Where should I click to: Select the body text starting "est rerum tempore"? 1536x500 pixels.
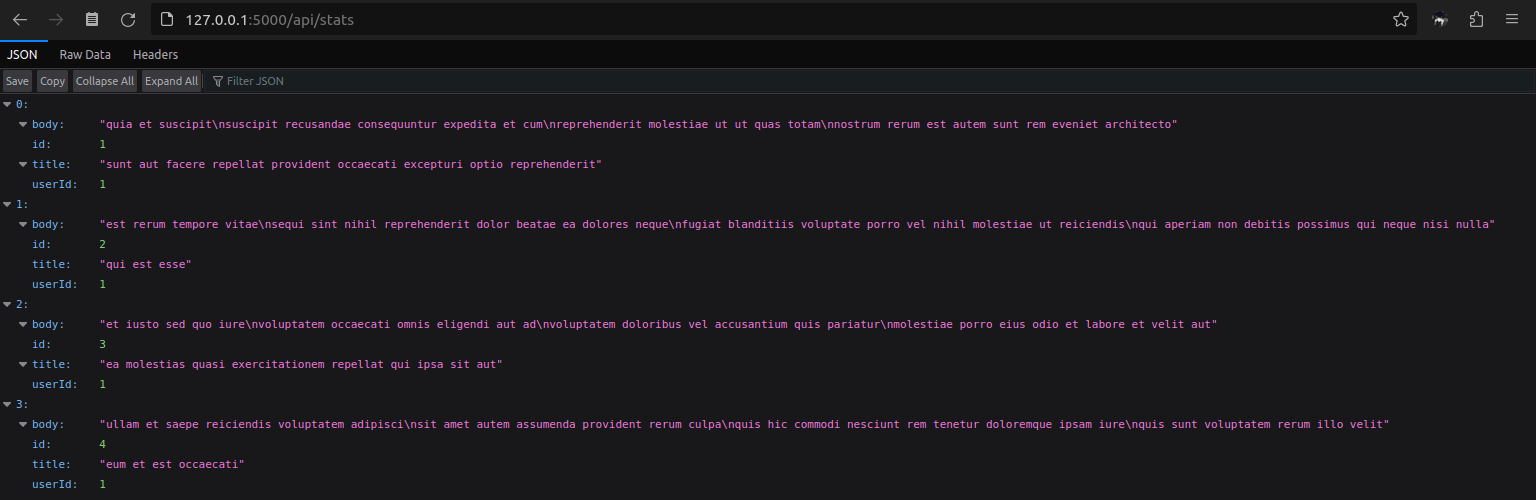click(x=797, y=224)
